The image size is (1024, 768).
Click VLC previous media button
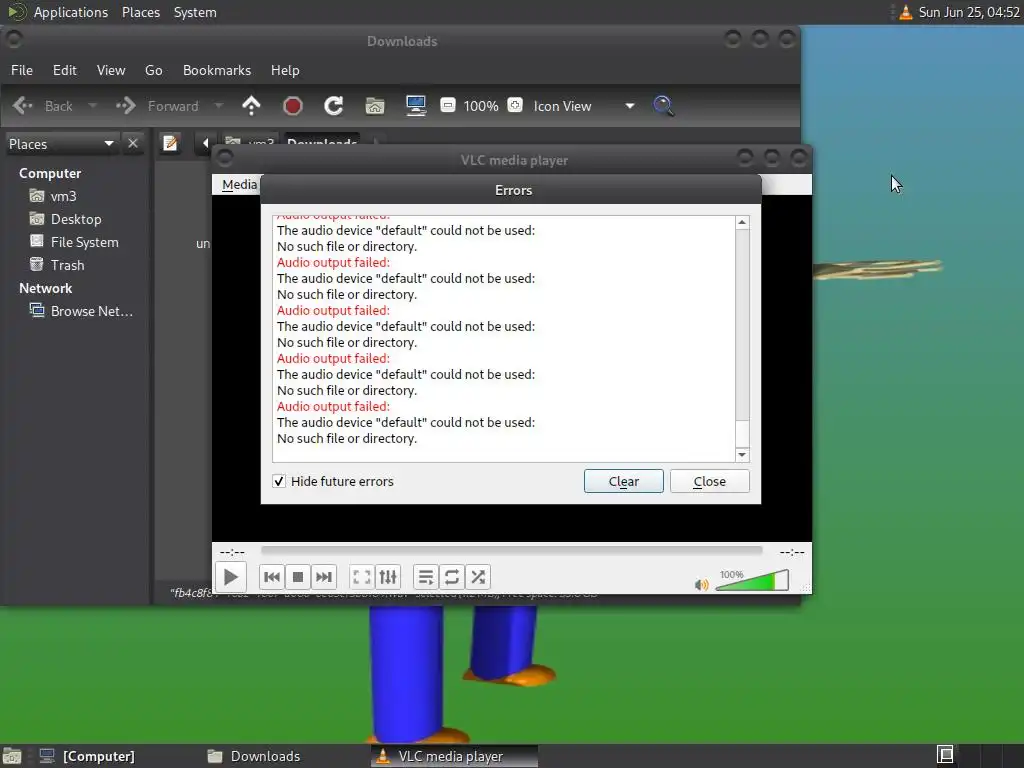(272, 577)
